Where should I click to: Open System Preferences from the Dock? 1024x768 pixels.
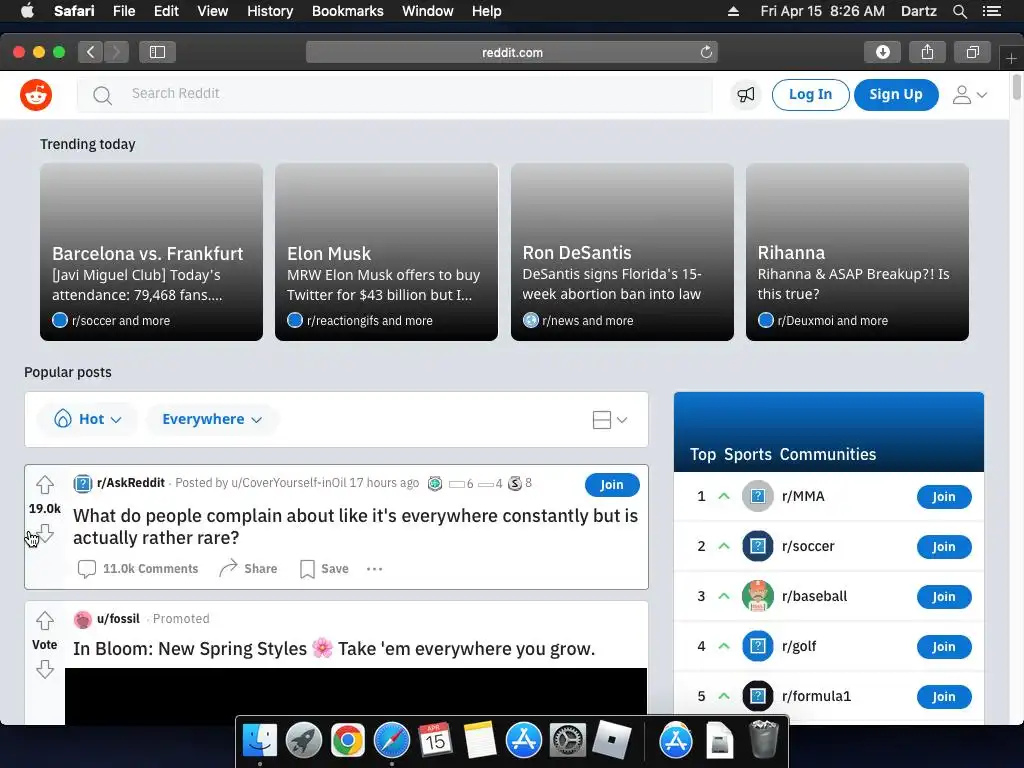(568, 741)
